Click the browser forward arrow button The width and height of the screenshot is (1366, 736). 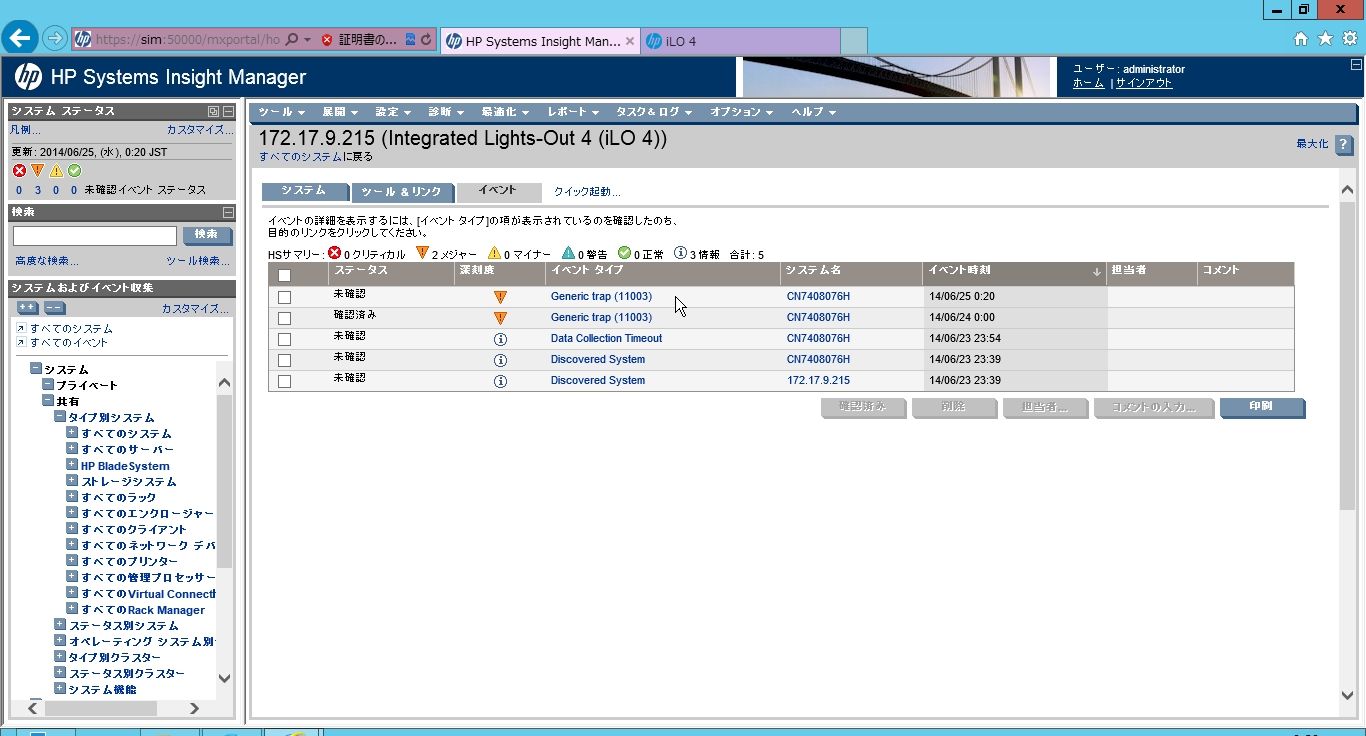point(55,39)
